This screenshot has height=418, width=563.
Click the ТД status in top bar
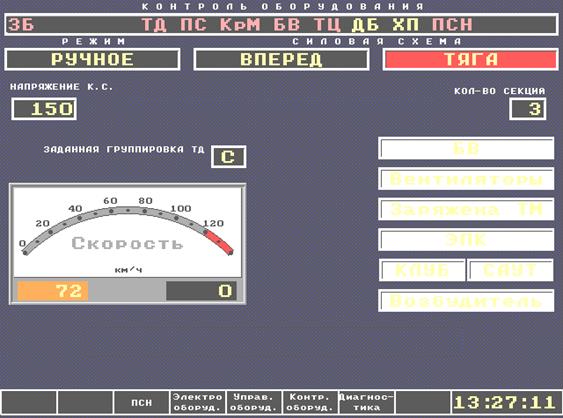coord(154,25)
